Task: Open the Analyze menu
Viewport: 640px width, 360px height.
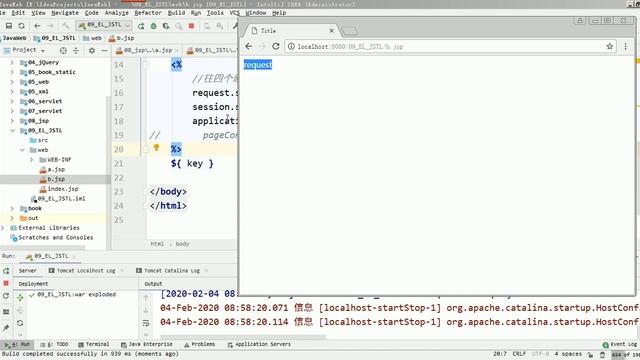Action: pos(116,13)
